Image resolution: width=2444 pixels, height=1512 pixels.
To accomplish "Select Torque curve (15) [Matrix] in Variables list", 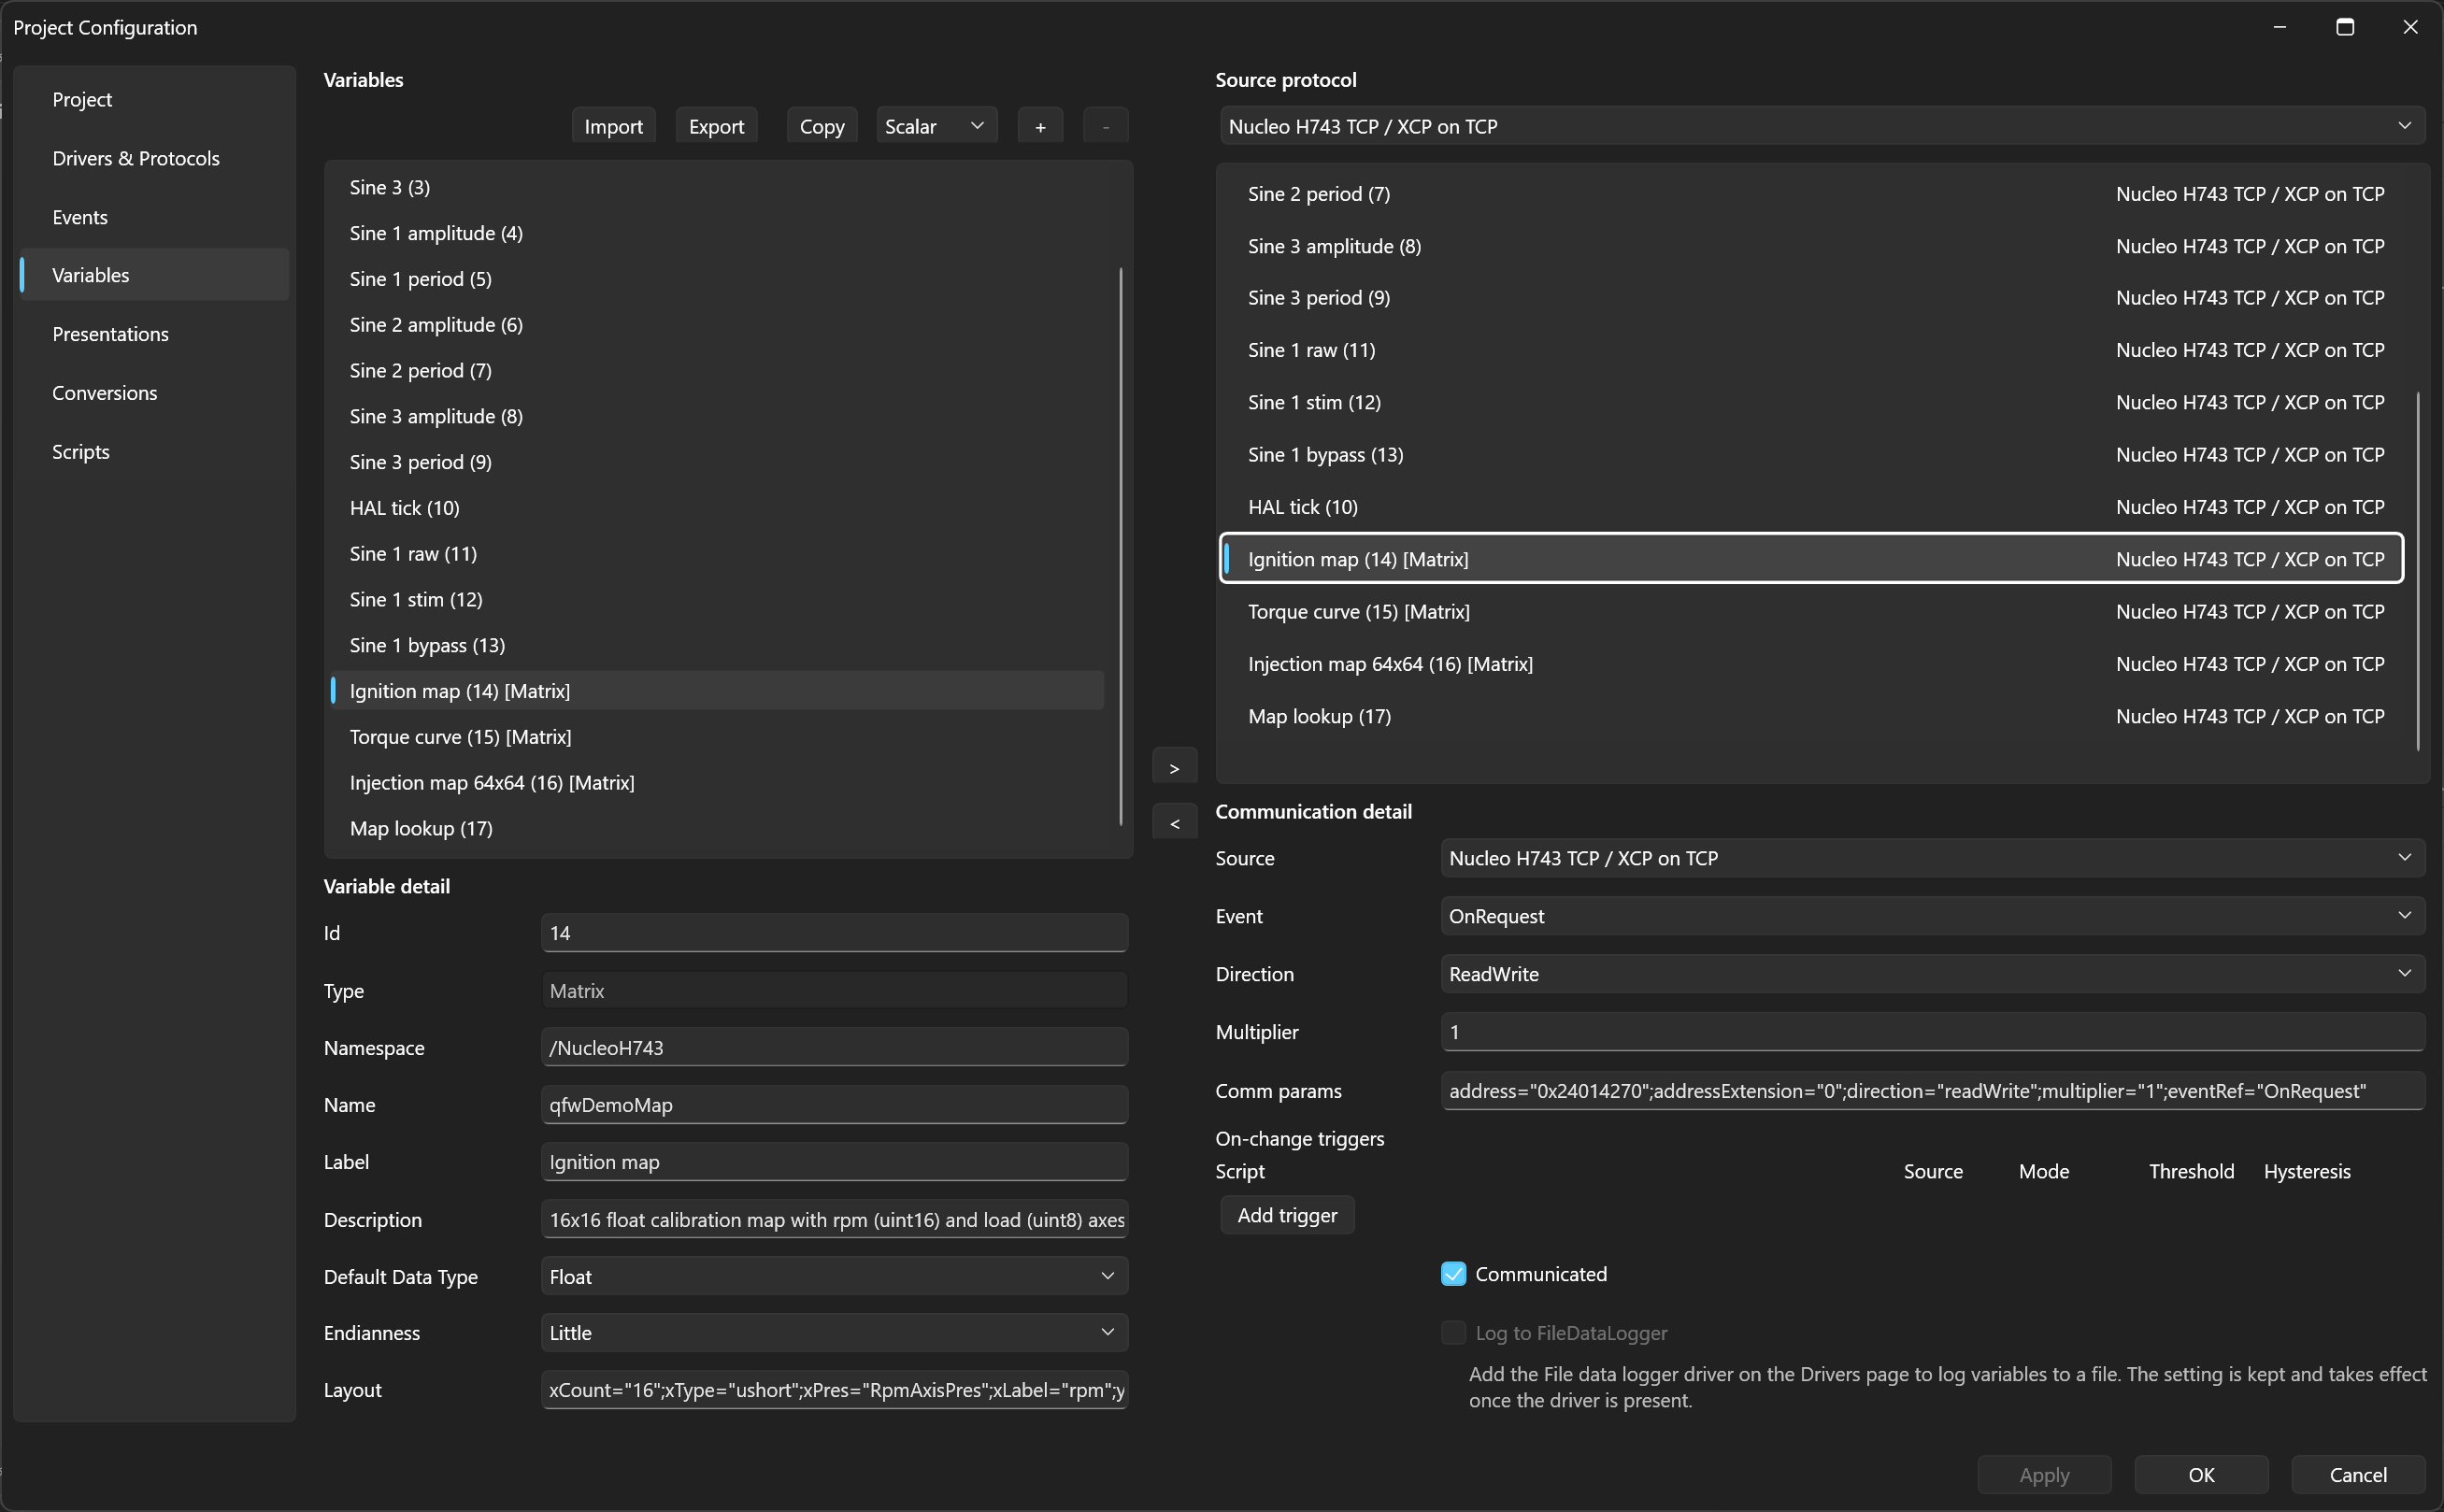I will click(x=717, y=737).
